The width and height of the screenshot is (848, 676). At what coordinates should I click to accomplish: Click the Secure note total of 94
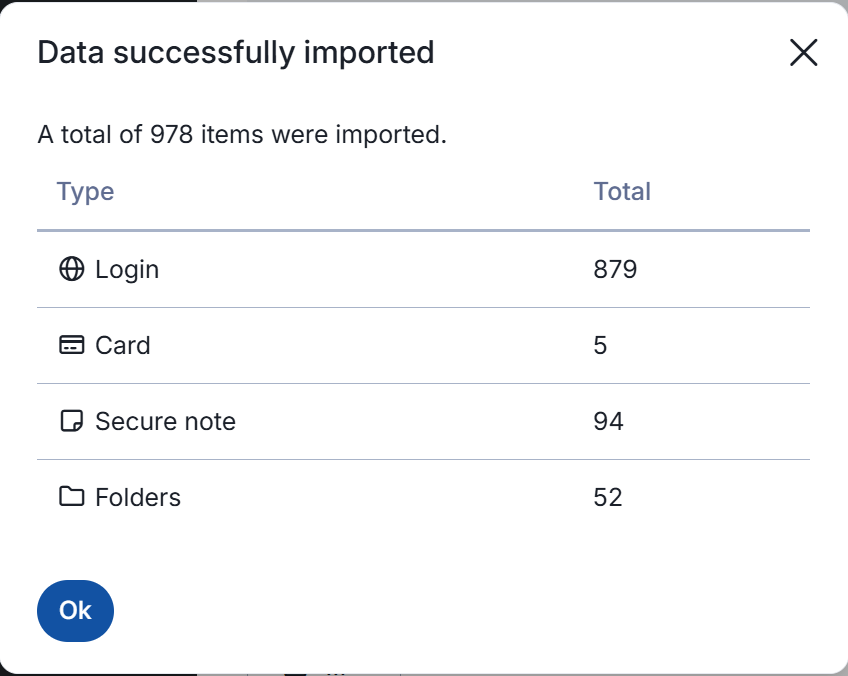click(x=608, y=421)
